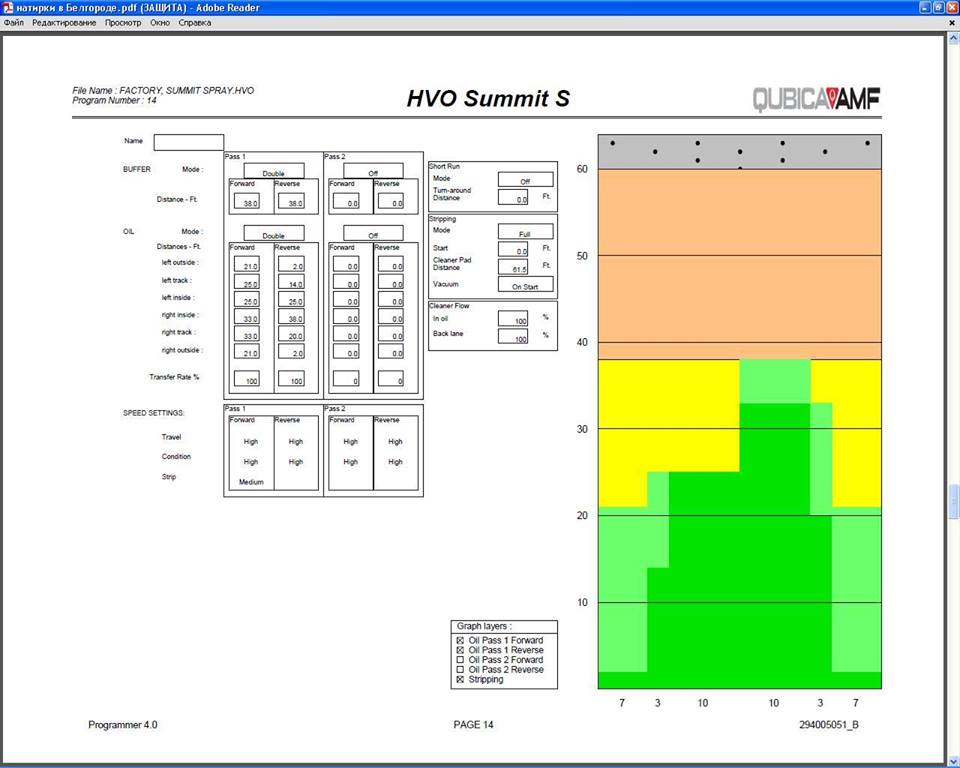The width and height of the screenshot is (960, 768).
Task: Toggle Oil Pass 1 Forward graph layer checkbox
Action: (460, 640)
